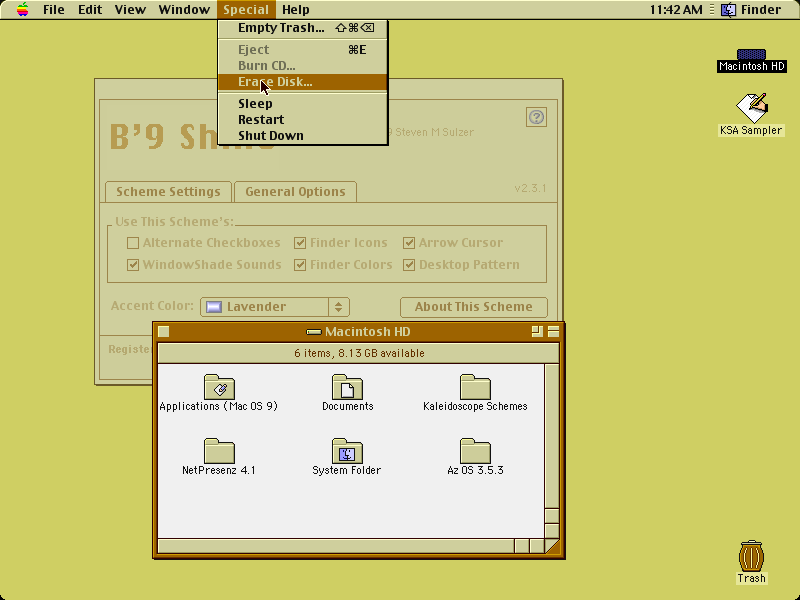The height and width of the screenshot is (600, 800).
Task: Switch to the General Options tab
Action: point(295,192)
